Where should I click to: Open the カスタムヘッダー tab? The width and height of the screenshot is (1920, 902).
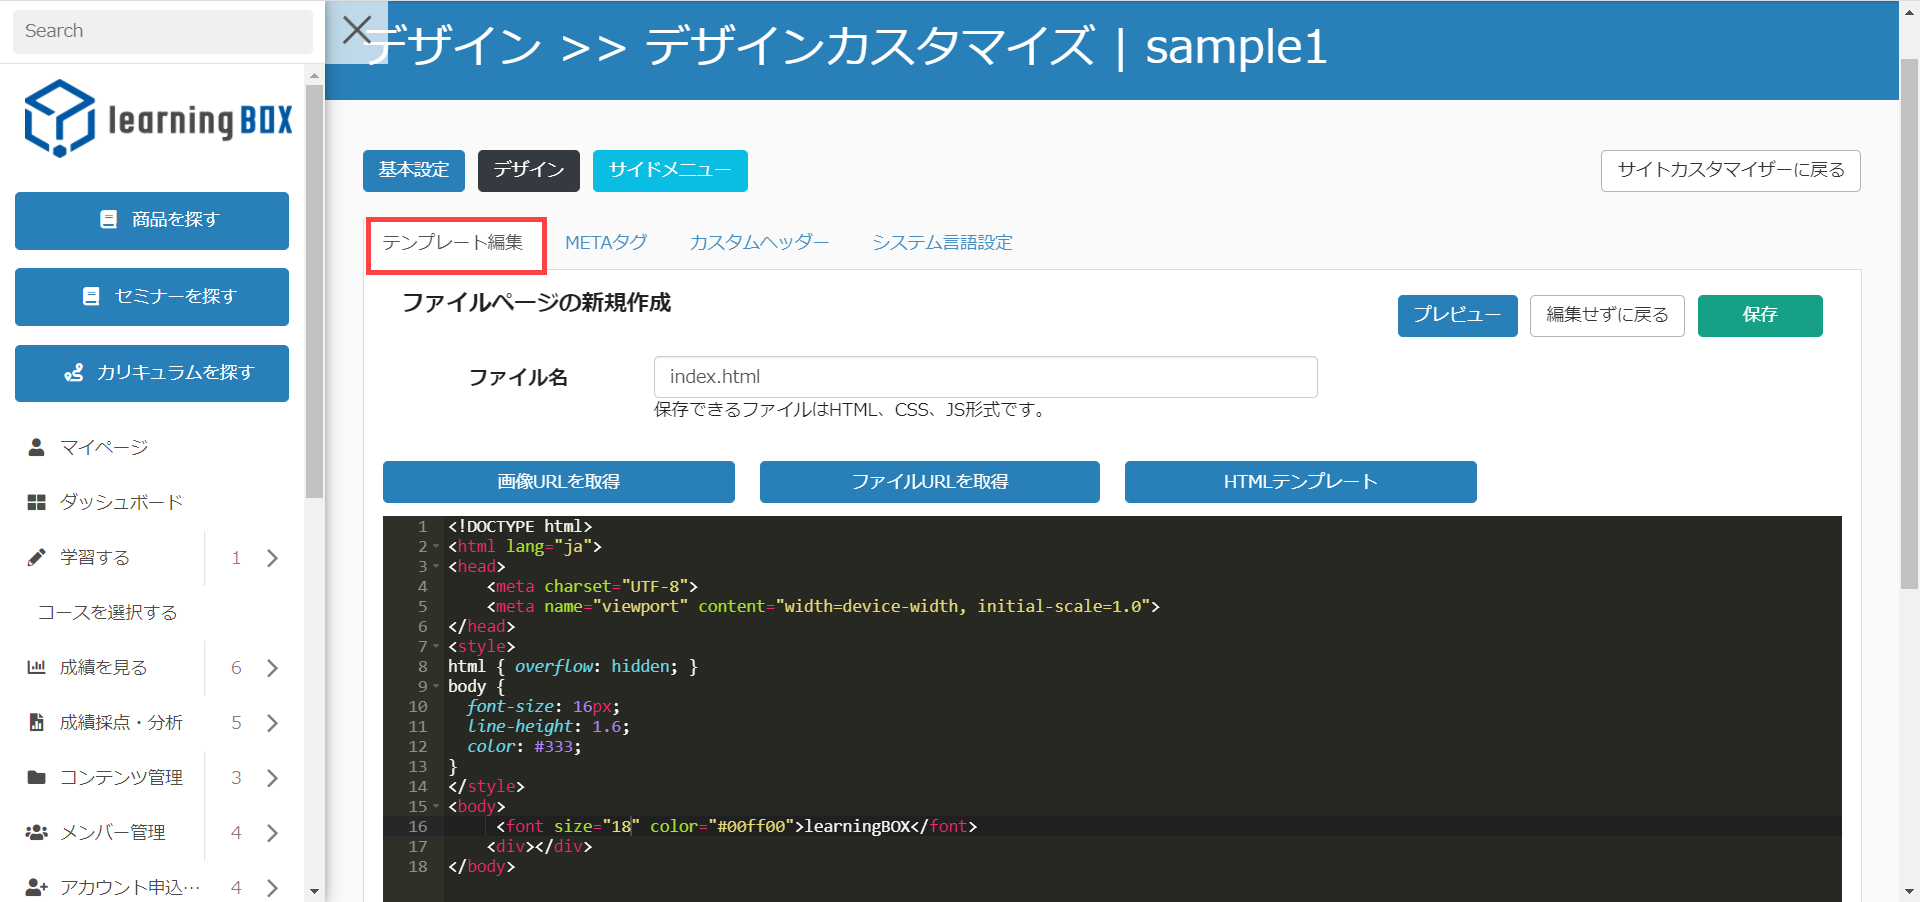(759, 243)
